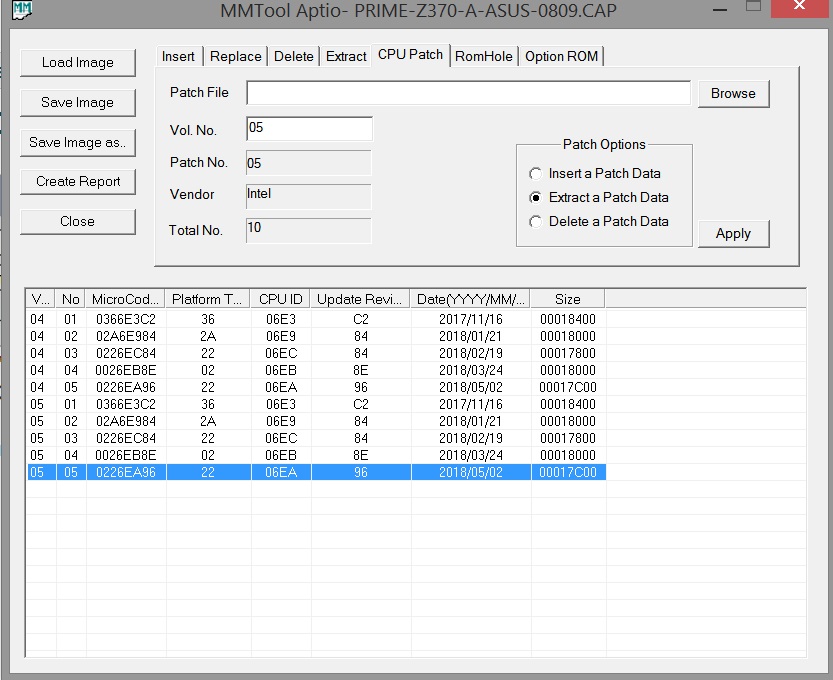Image resolution: width=833 pixels, height=680 pixels.
Task: Click the MMTool app icon in title bar
Action: pos(22,9)
